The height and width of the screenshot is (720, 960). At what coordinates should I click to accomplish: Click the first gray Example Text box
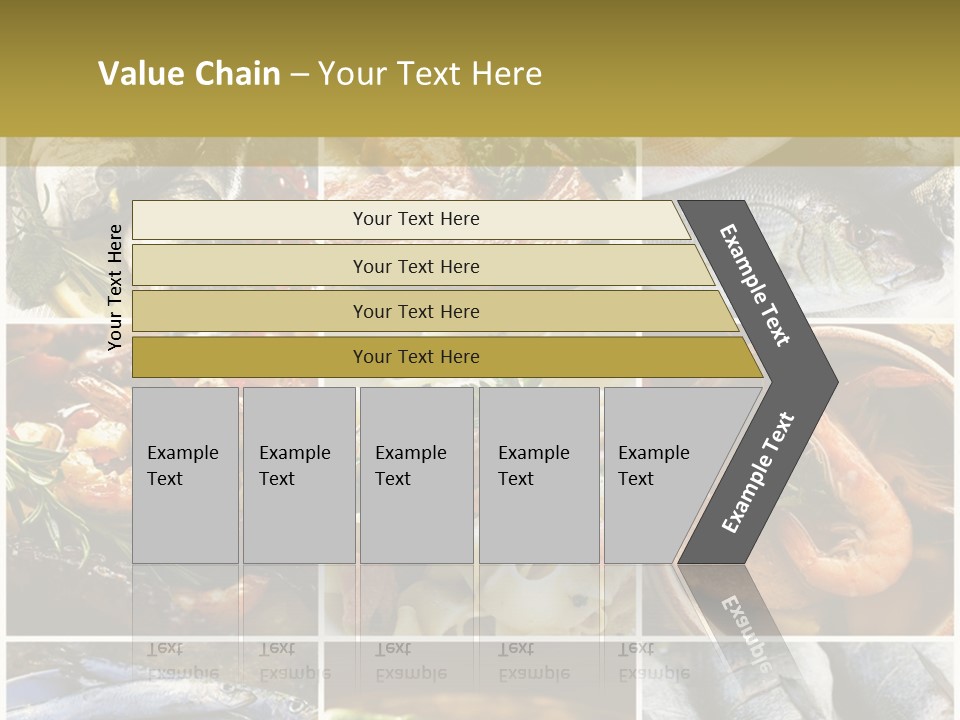(185, 474)
